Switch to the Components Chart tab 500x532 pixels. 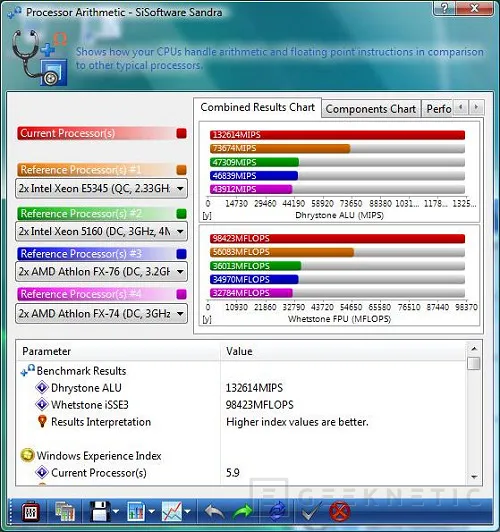pos(371,109)
